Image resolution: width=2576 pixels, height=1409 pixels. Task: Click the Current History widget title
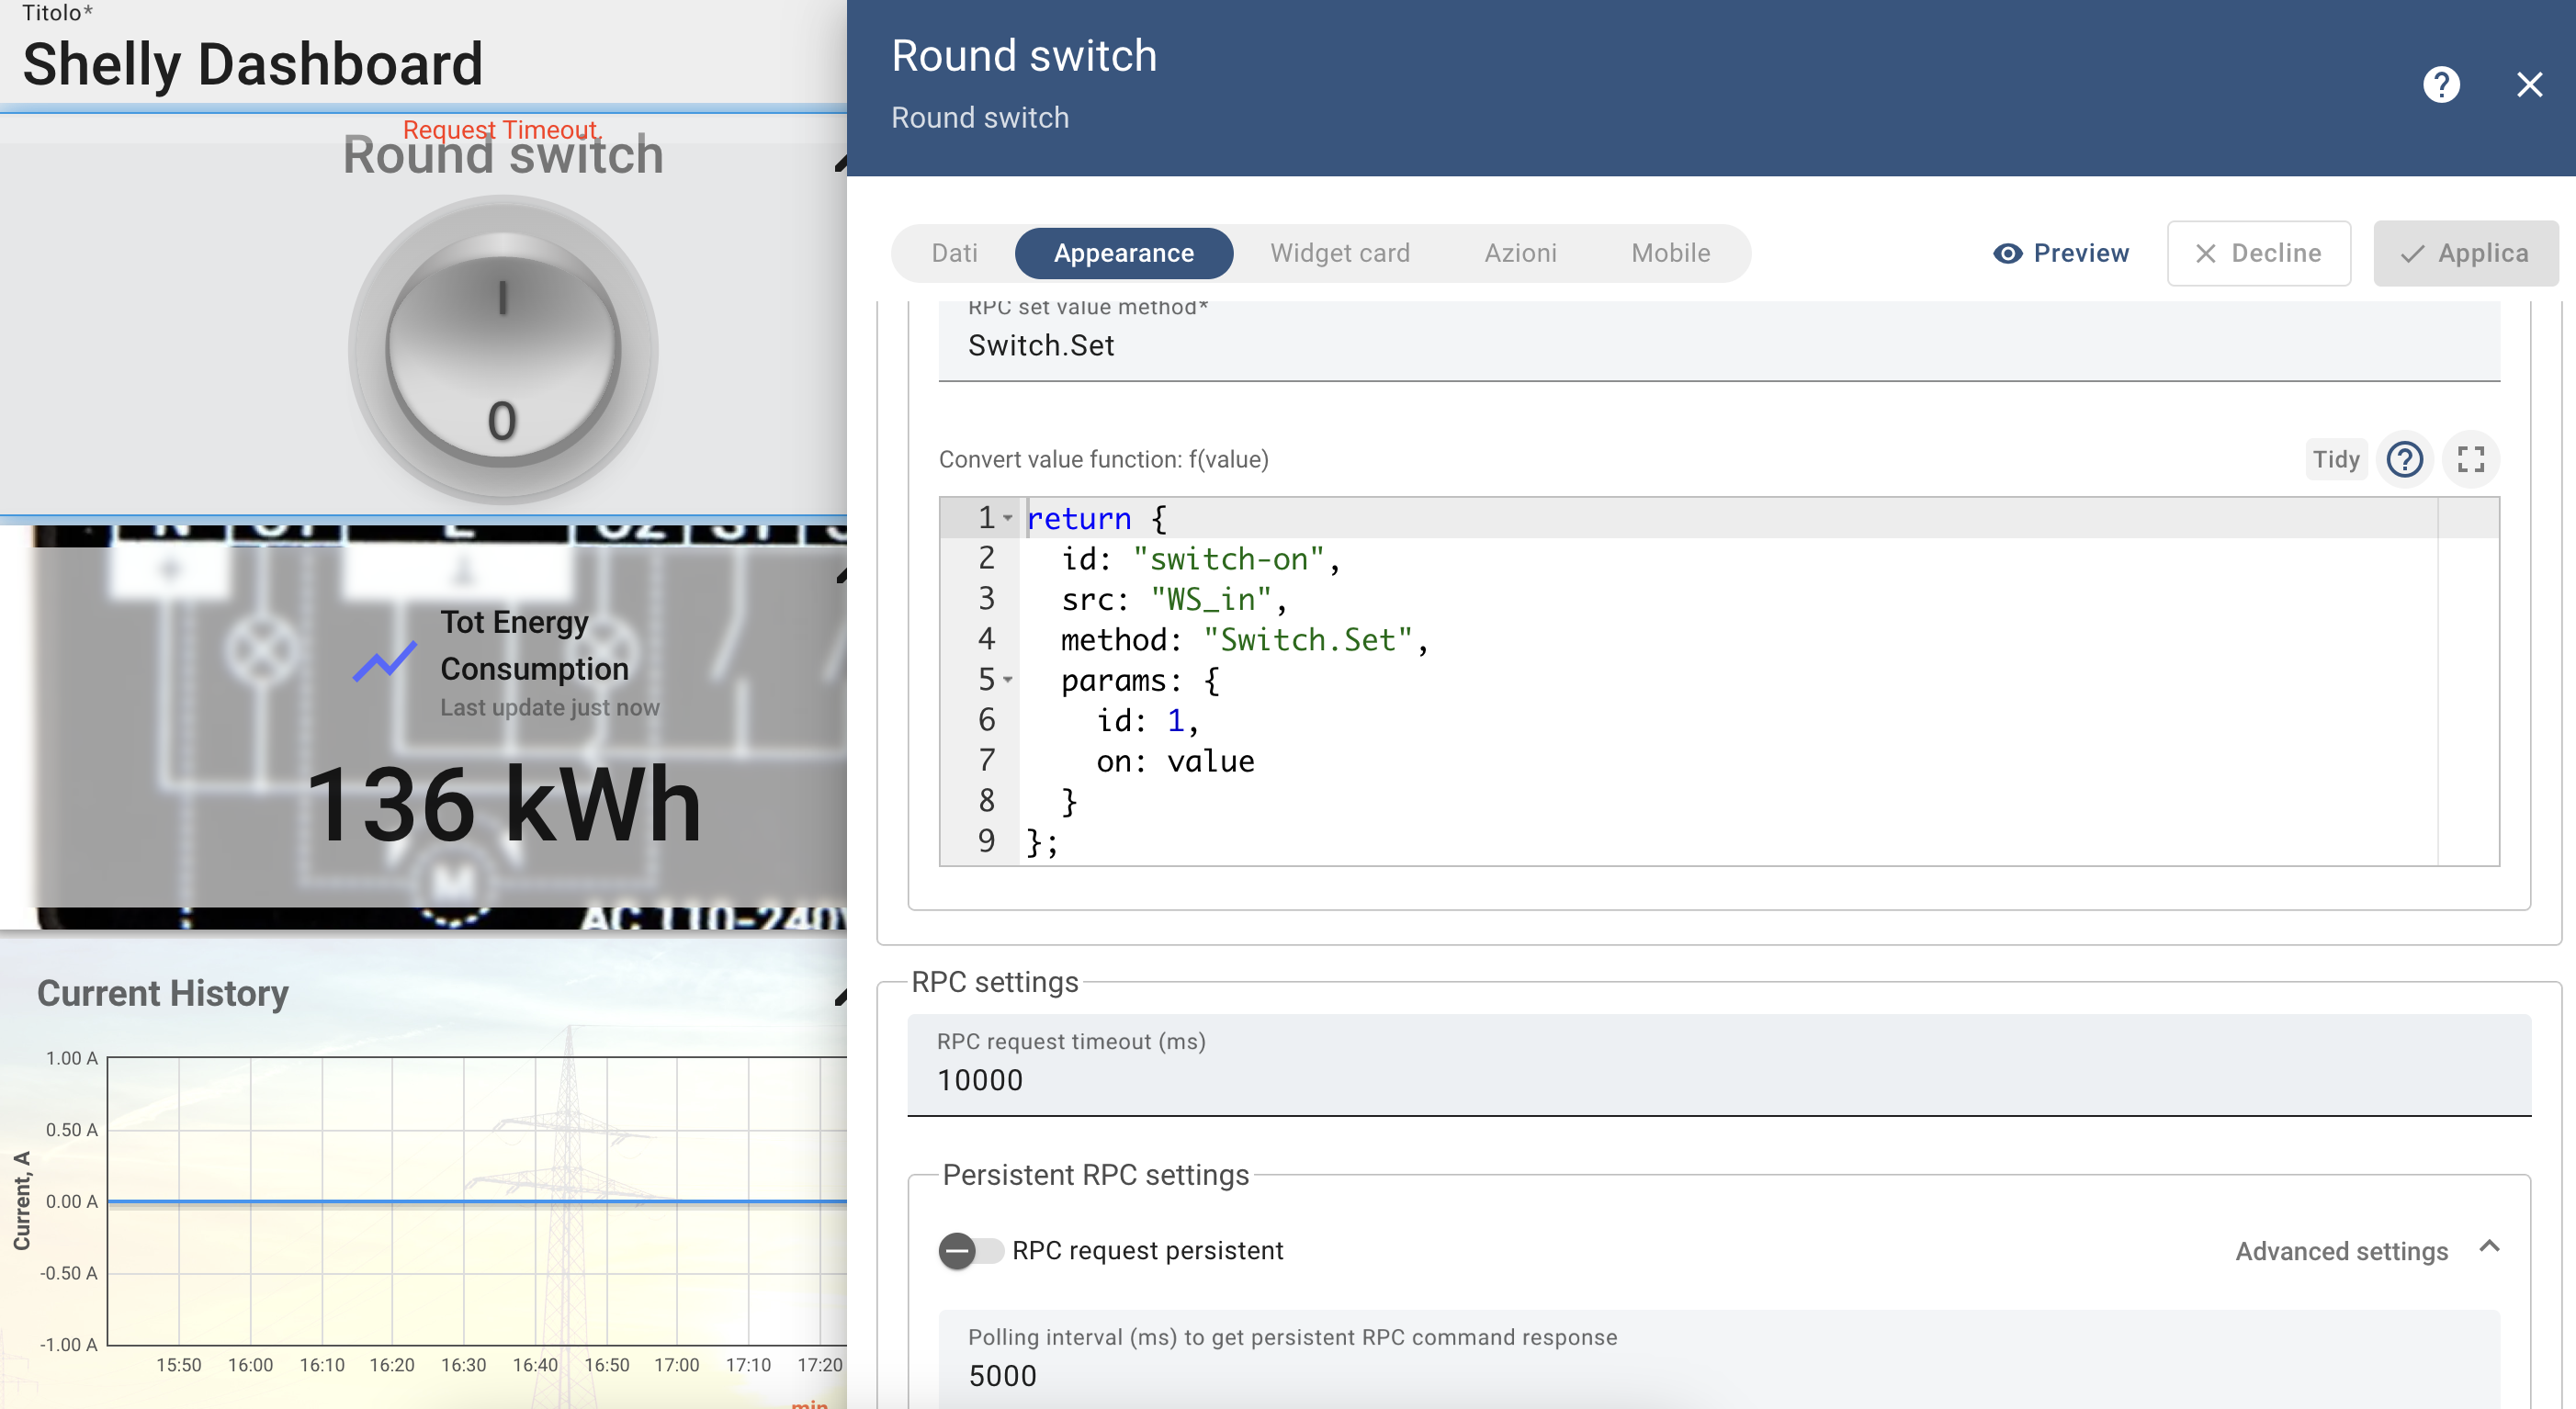163,993
